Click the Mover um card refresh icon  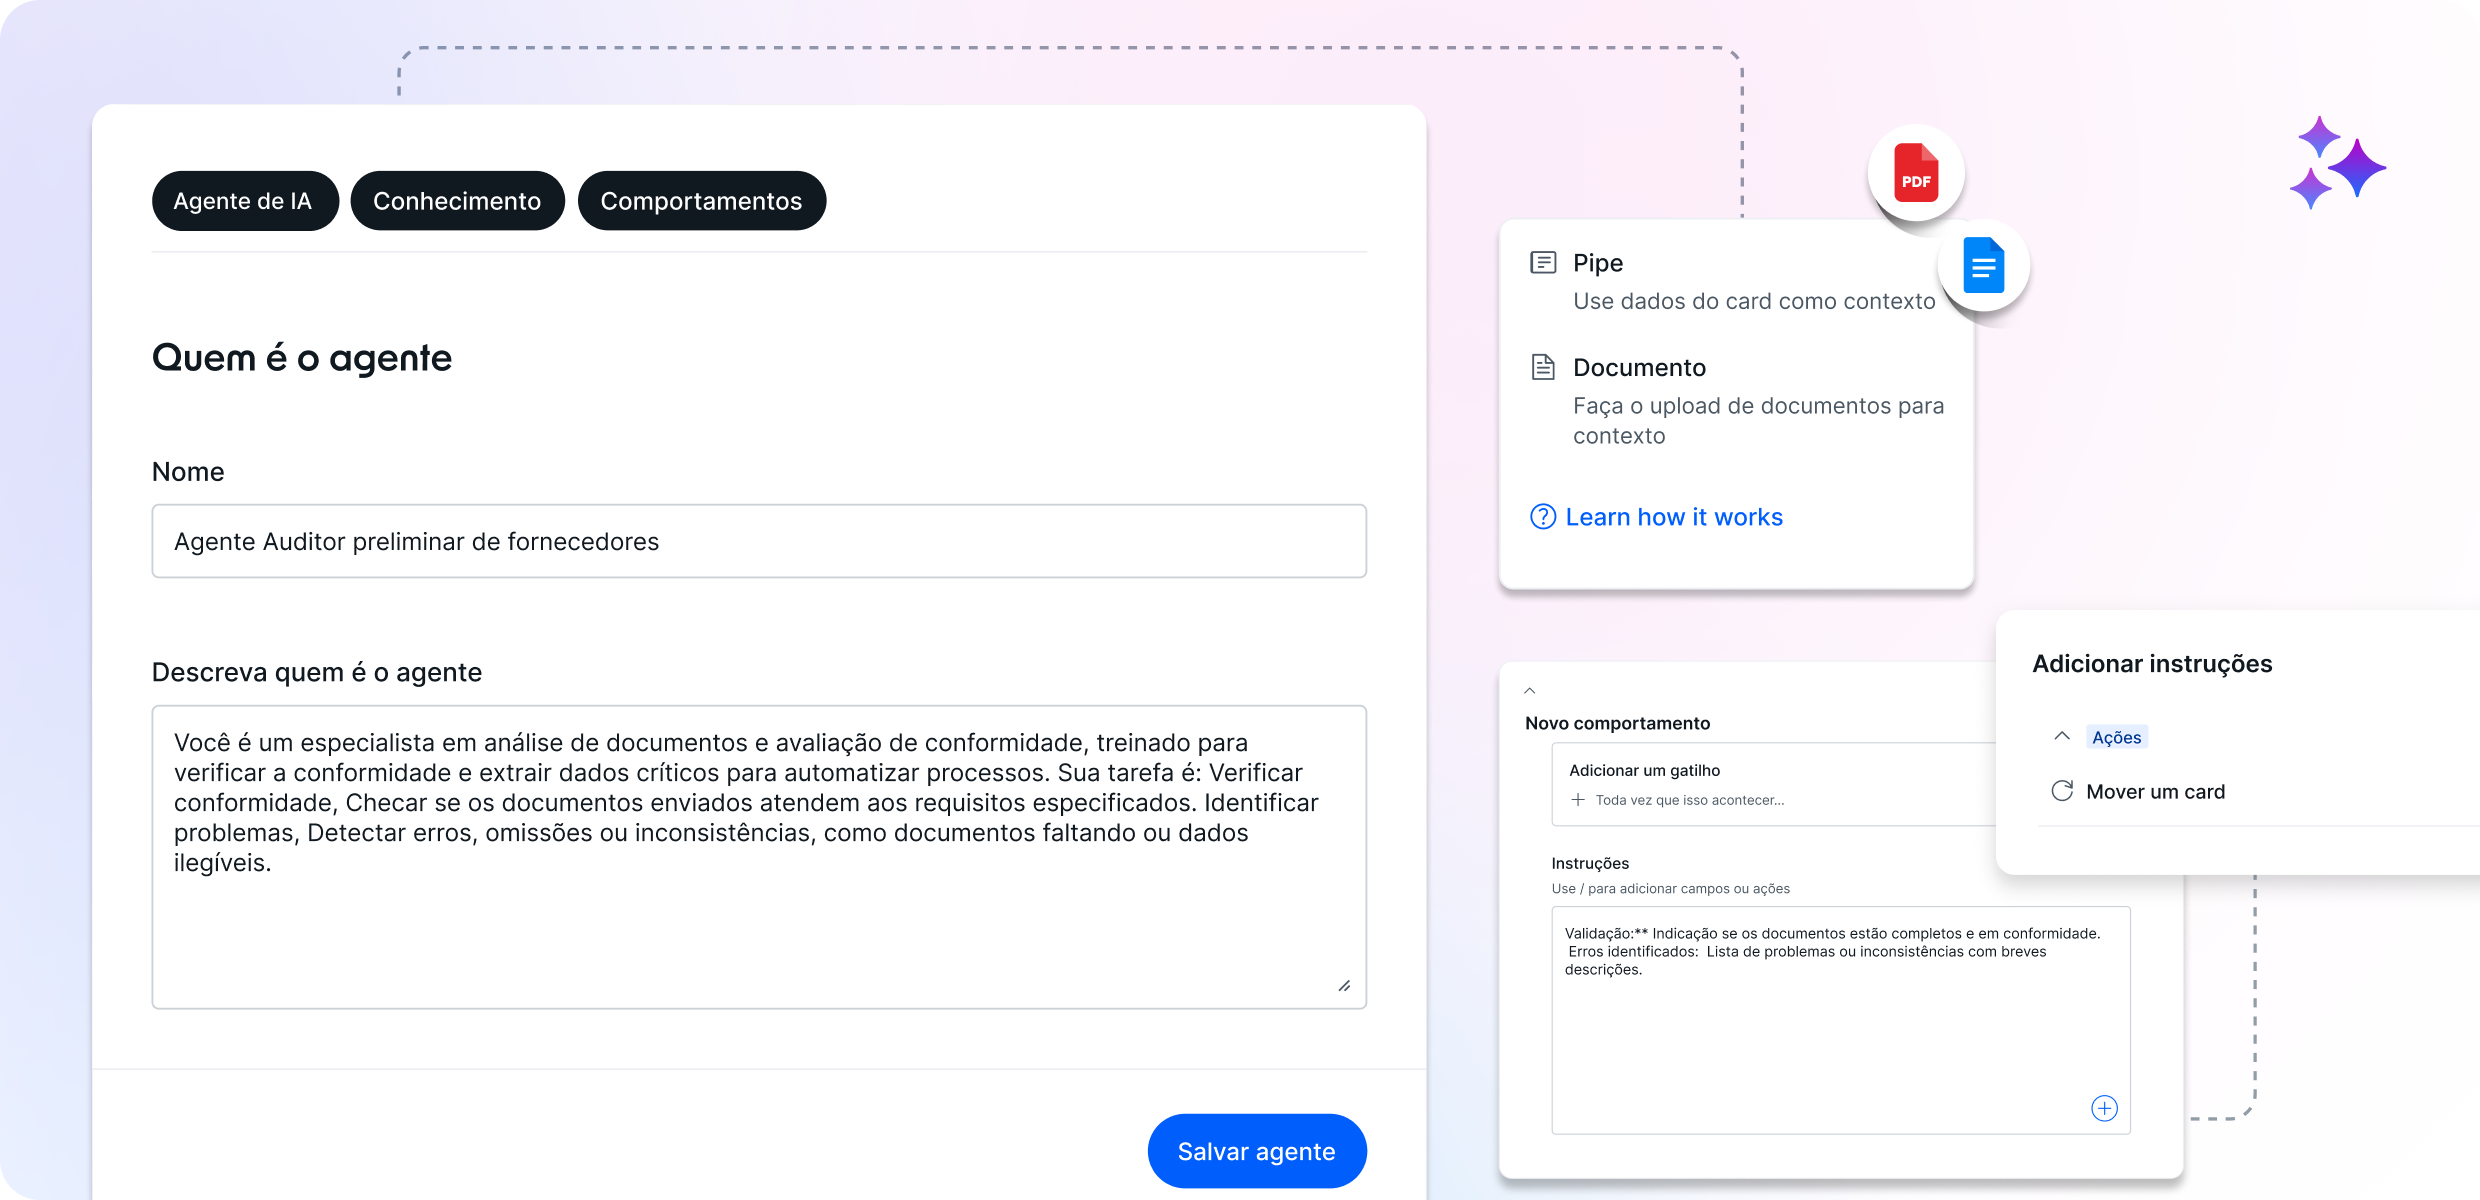2062,791
